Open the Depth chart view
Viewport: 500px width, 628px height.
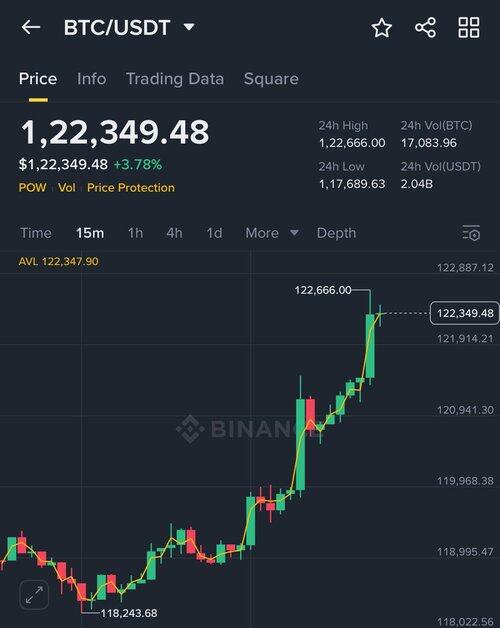pyautogui.click(x=336, y=233)
